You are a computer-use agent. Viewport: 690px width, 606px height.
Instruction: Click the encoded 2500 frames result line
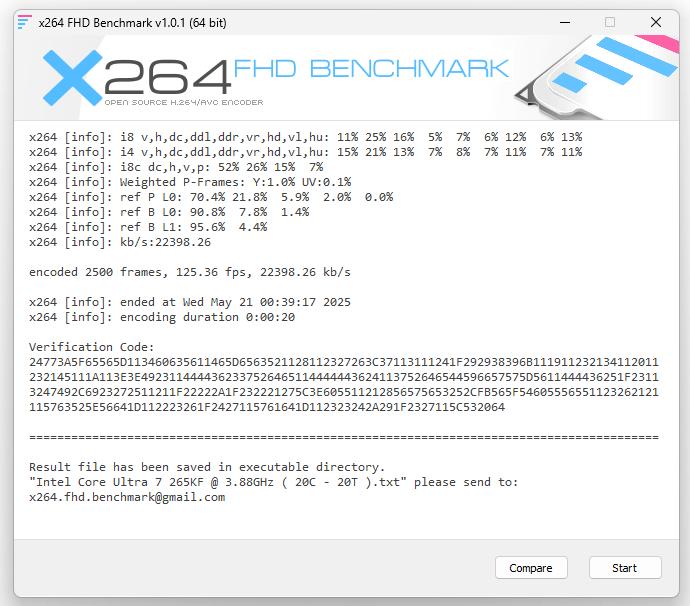pos(190,272)
